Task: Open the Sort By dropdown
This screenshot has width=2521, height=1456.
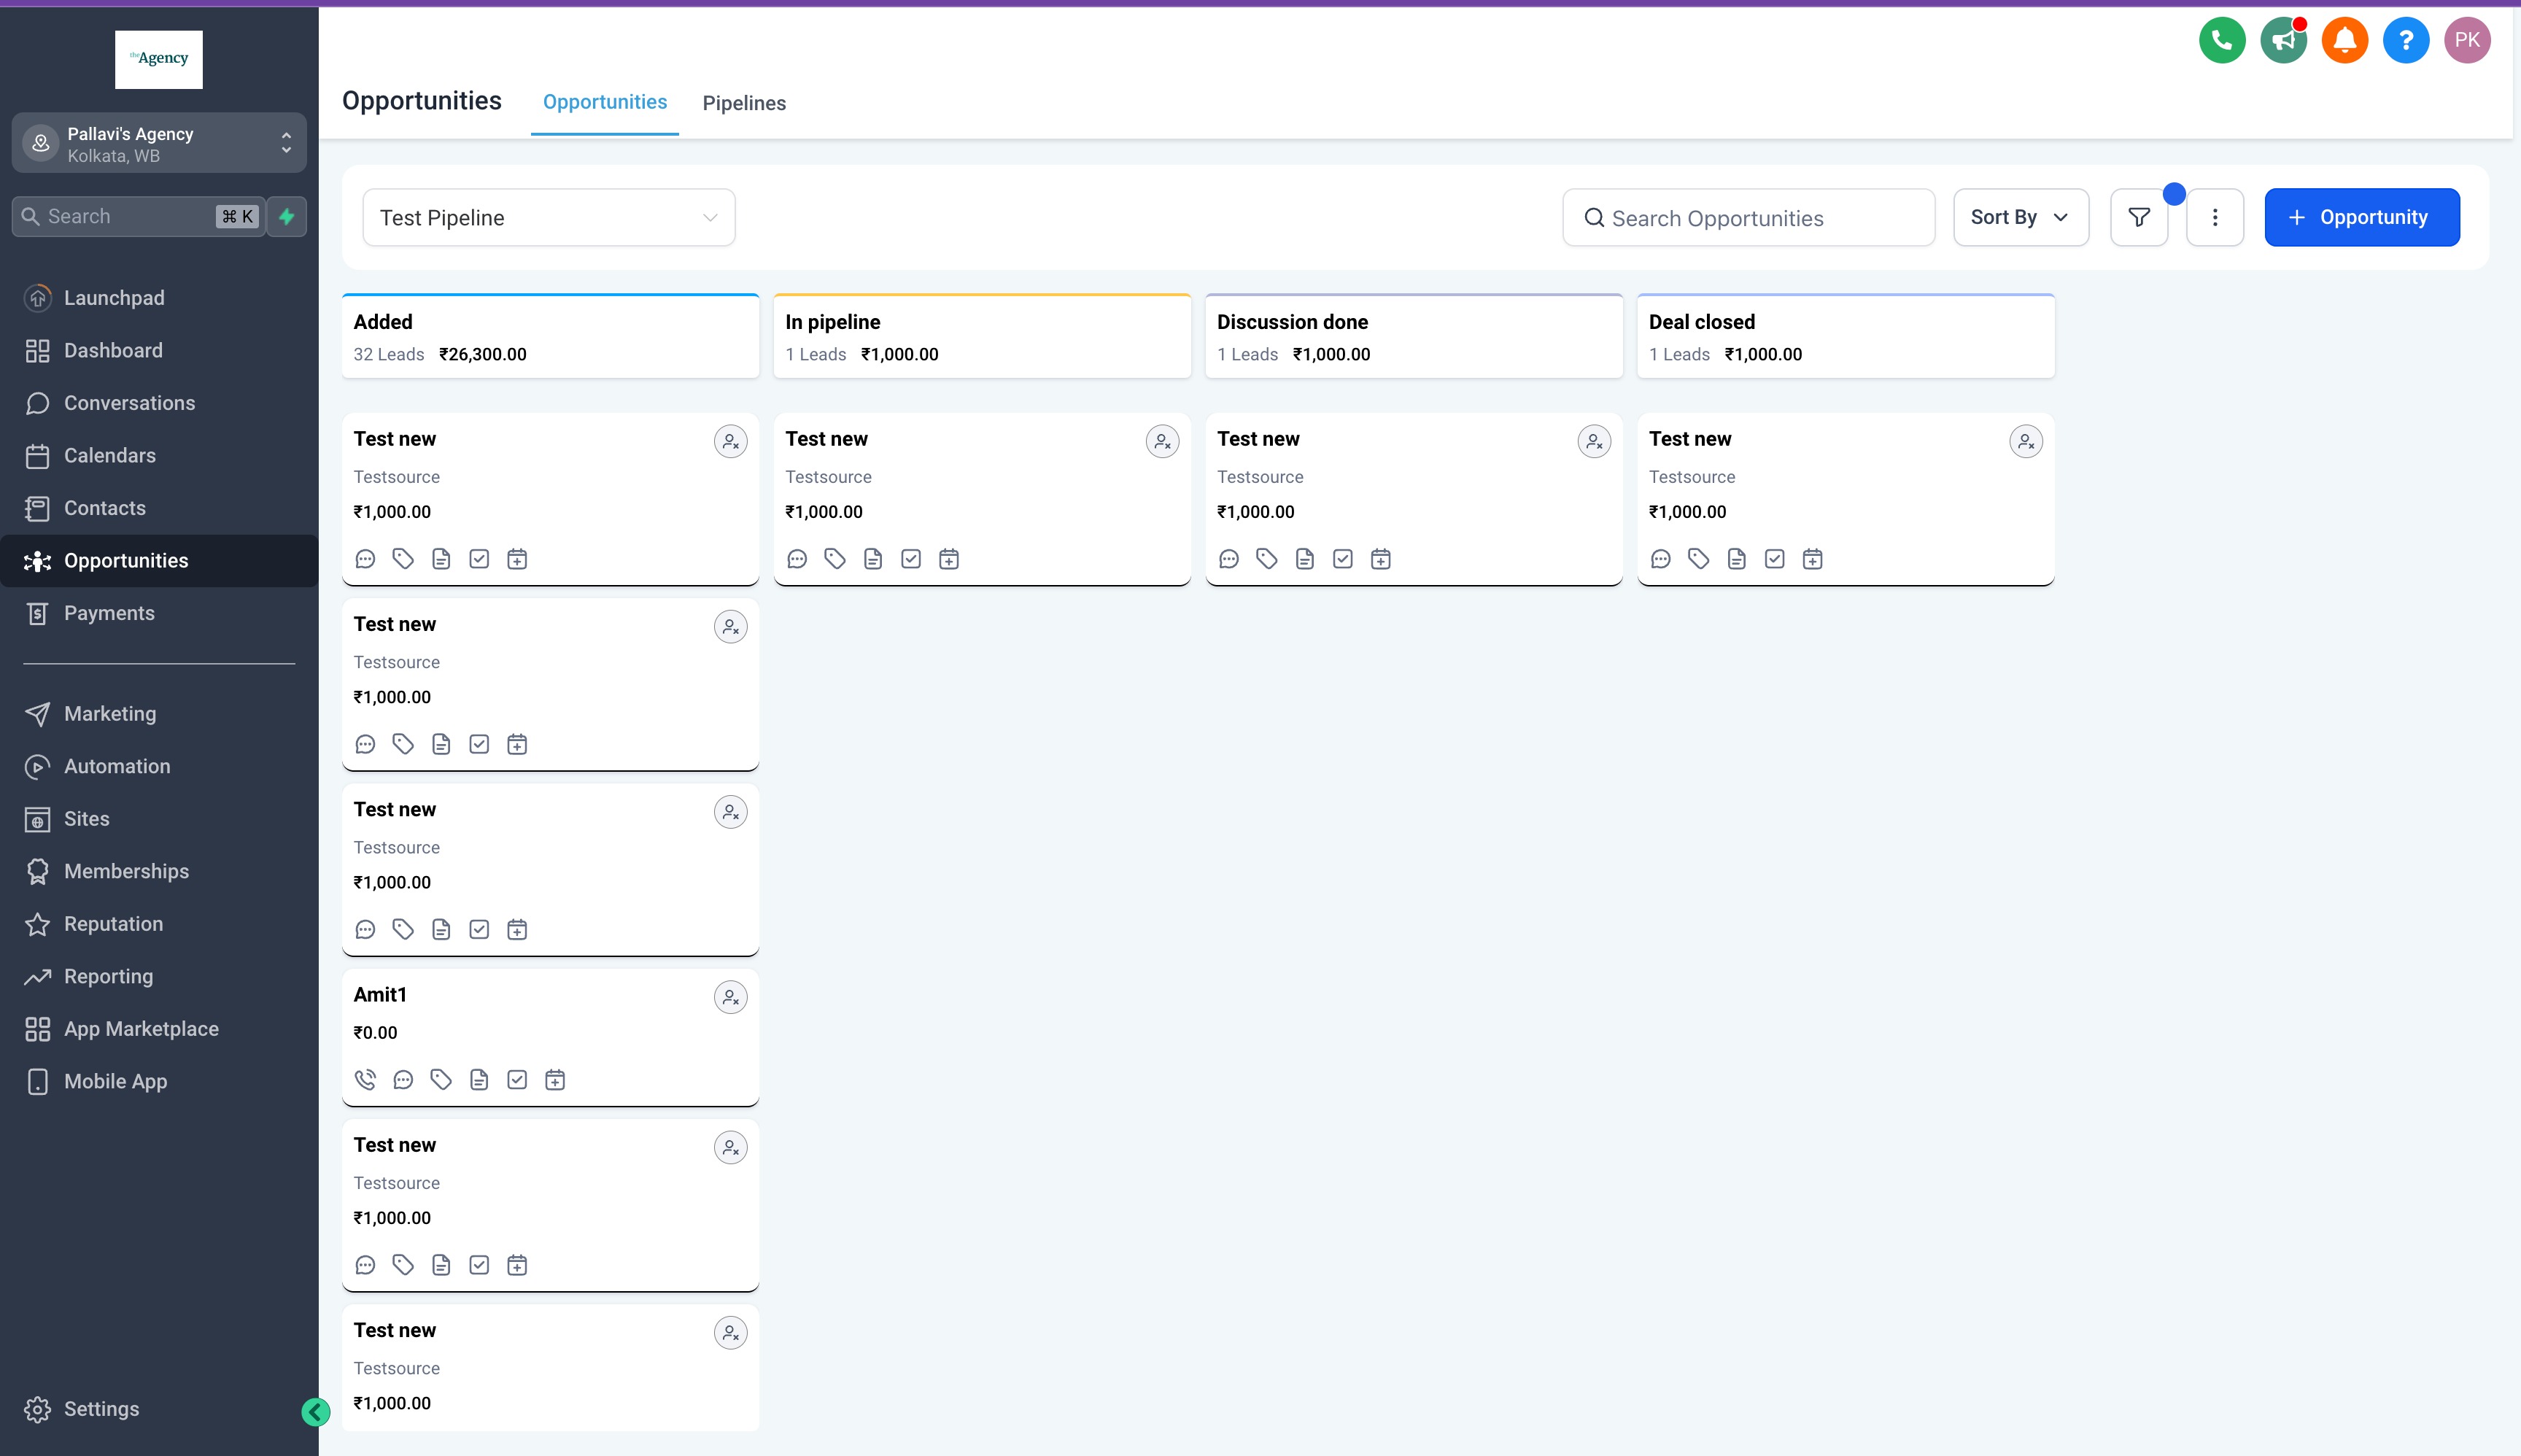Action: [x=2020, y=217]
